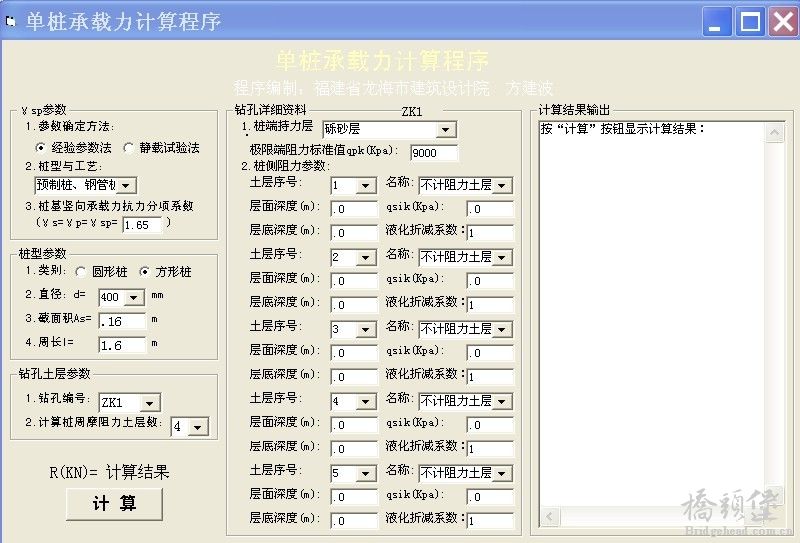Click the results scrollbar up arrow
The image size is (800, 543).
pos(774,133)
